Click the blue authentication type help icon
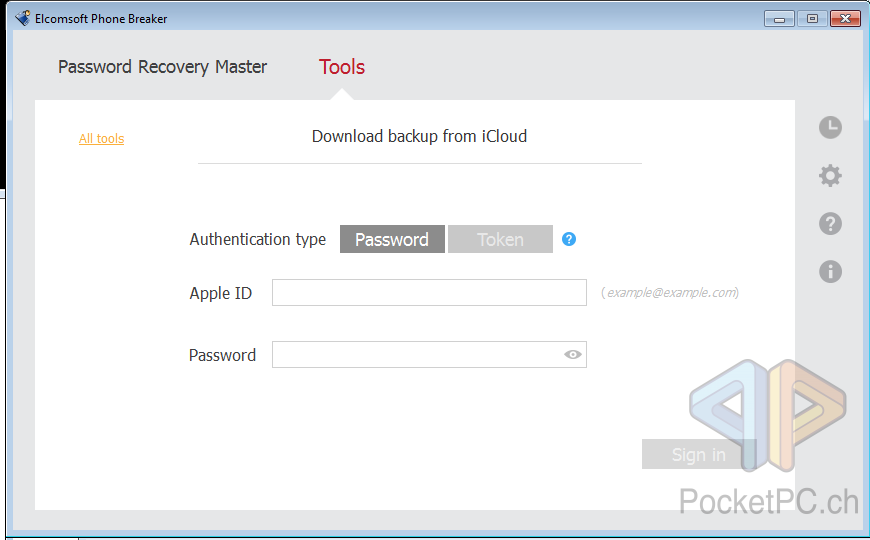The width and height of the screenshot is (870, 540). point(569,239)
